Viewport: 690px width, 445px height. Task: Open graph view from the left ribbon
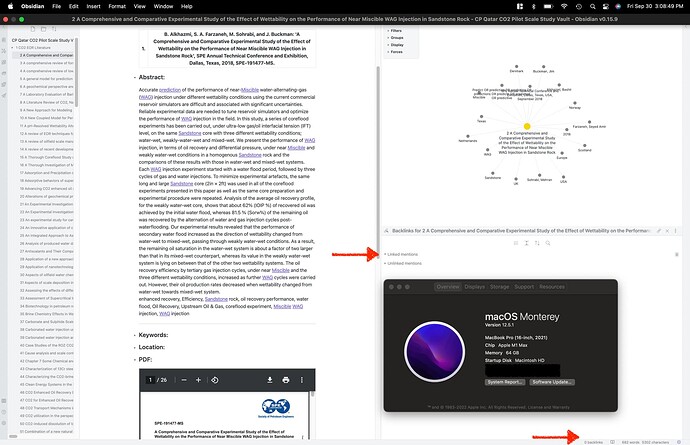coord(4,51)
